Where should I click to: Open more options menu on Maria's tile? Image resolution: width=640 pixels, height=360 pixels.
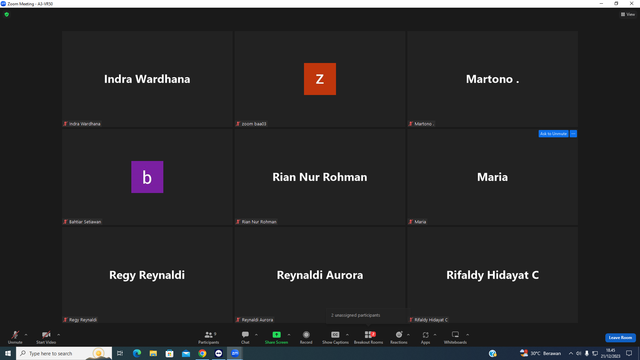573,133
